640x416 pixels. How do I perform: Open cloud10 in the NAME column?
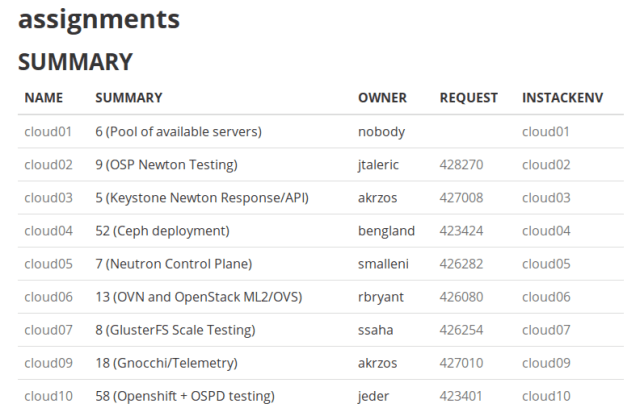(48, 396)
